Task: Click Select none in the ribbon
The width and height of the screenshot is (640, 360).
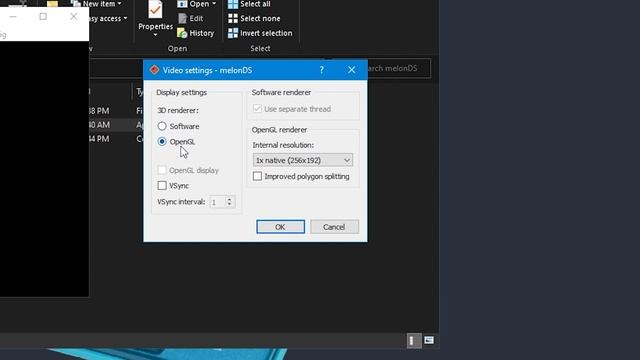Action: tap(254, 18)
